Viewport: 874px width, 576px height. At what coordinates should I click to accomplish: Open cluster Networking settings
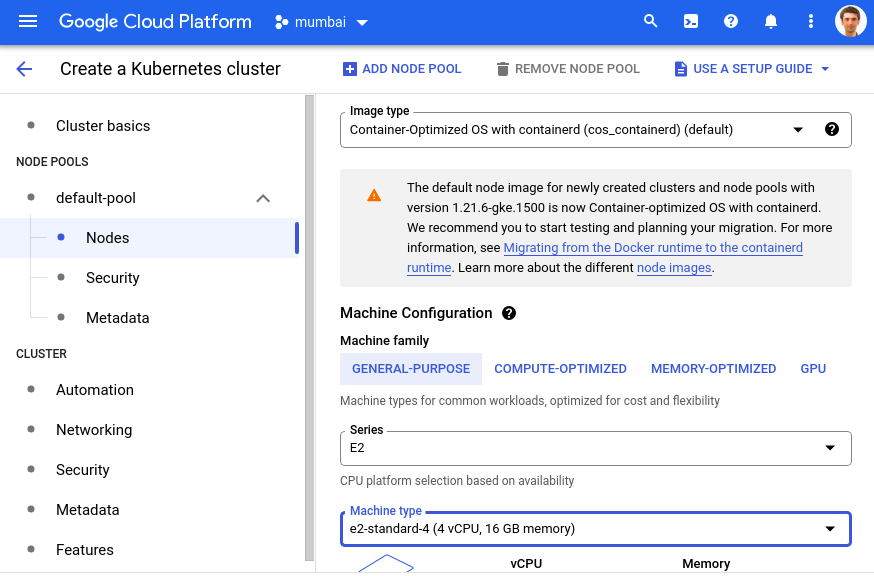coord(94,430)
